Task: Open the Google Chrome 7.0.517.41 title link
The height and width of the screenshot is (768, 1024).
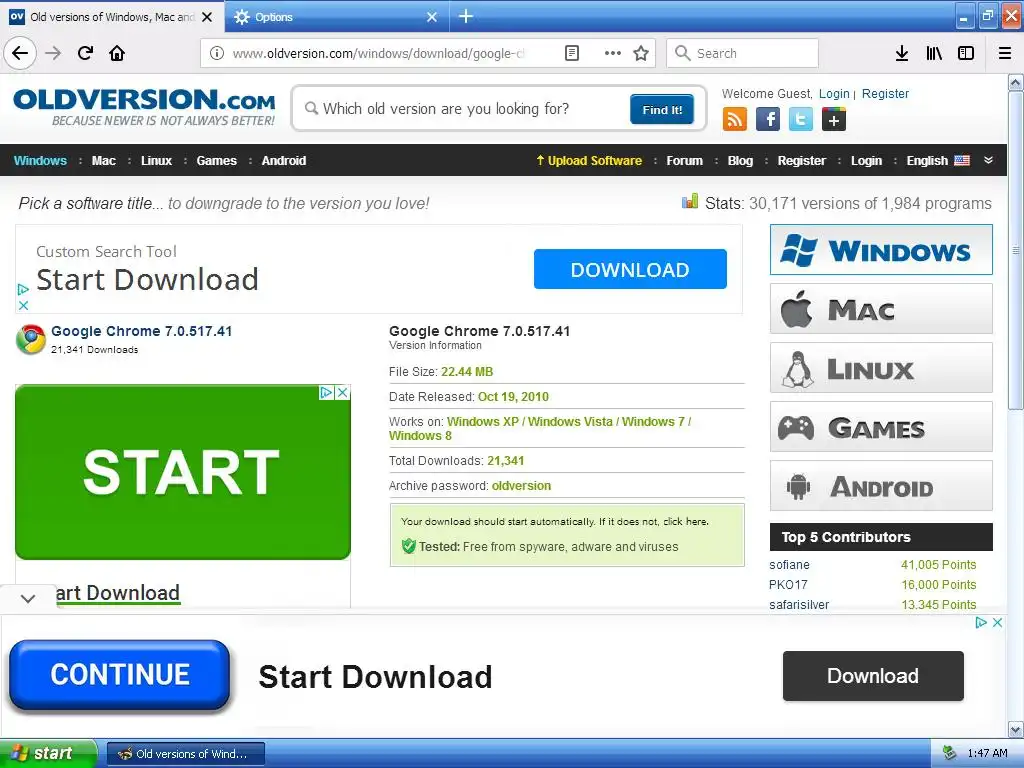Action: (141, 331)
